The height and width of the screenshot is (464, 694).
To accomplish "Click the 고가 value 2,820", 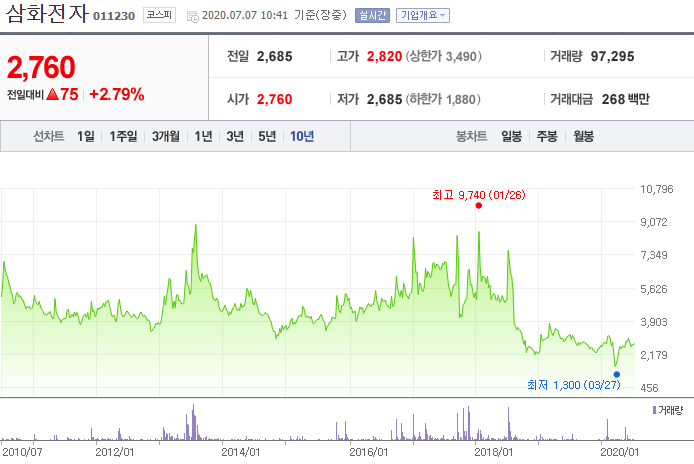I will click(x=384, y=57).
